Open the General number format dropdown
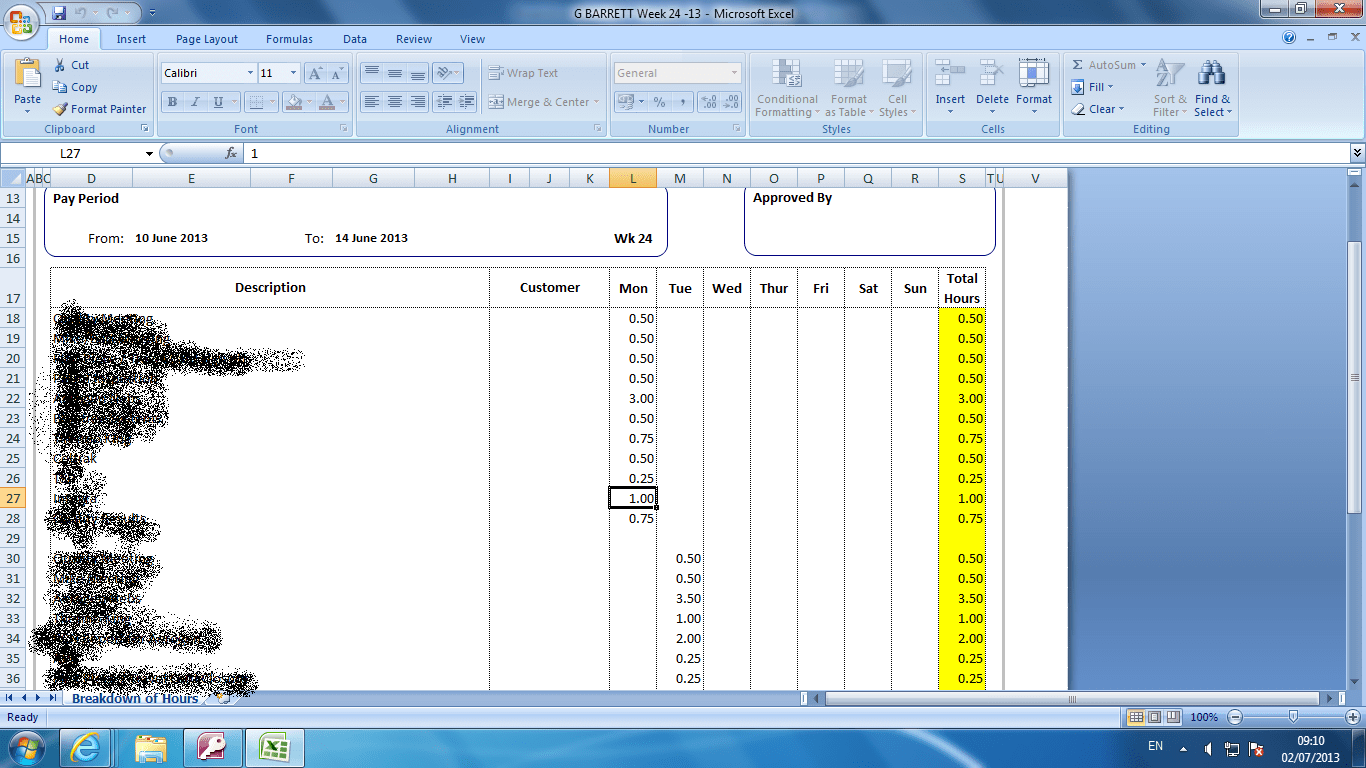This screenshot has height=768, width=1366. [734, 73]
